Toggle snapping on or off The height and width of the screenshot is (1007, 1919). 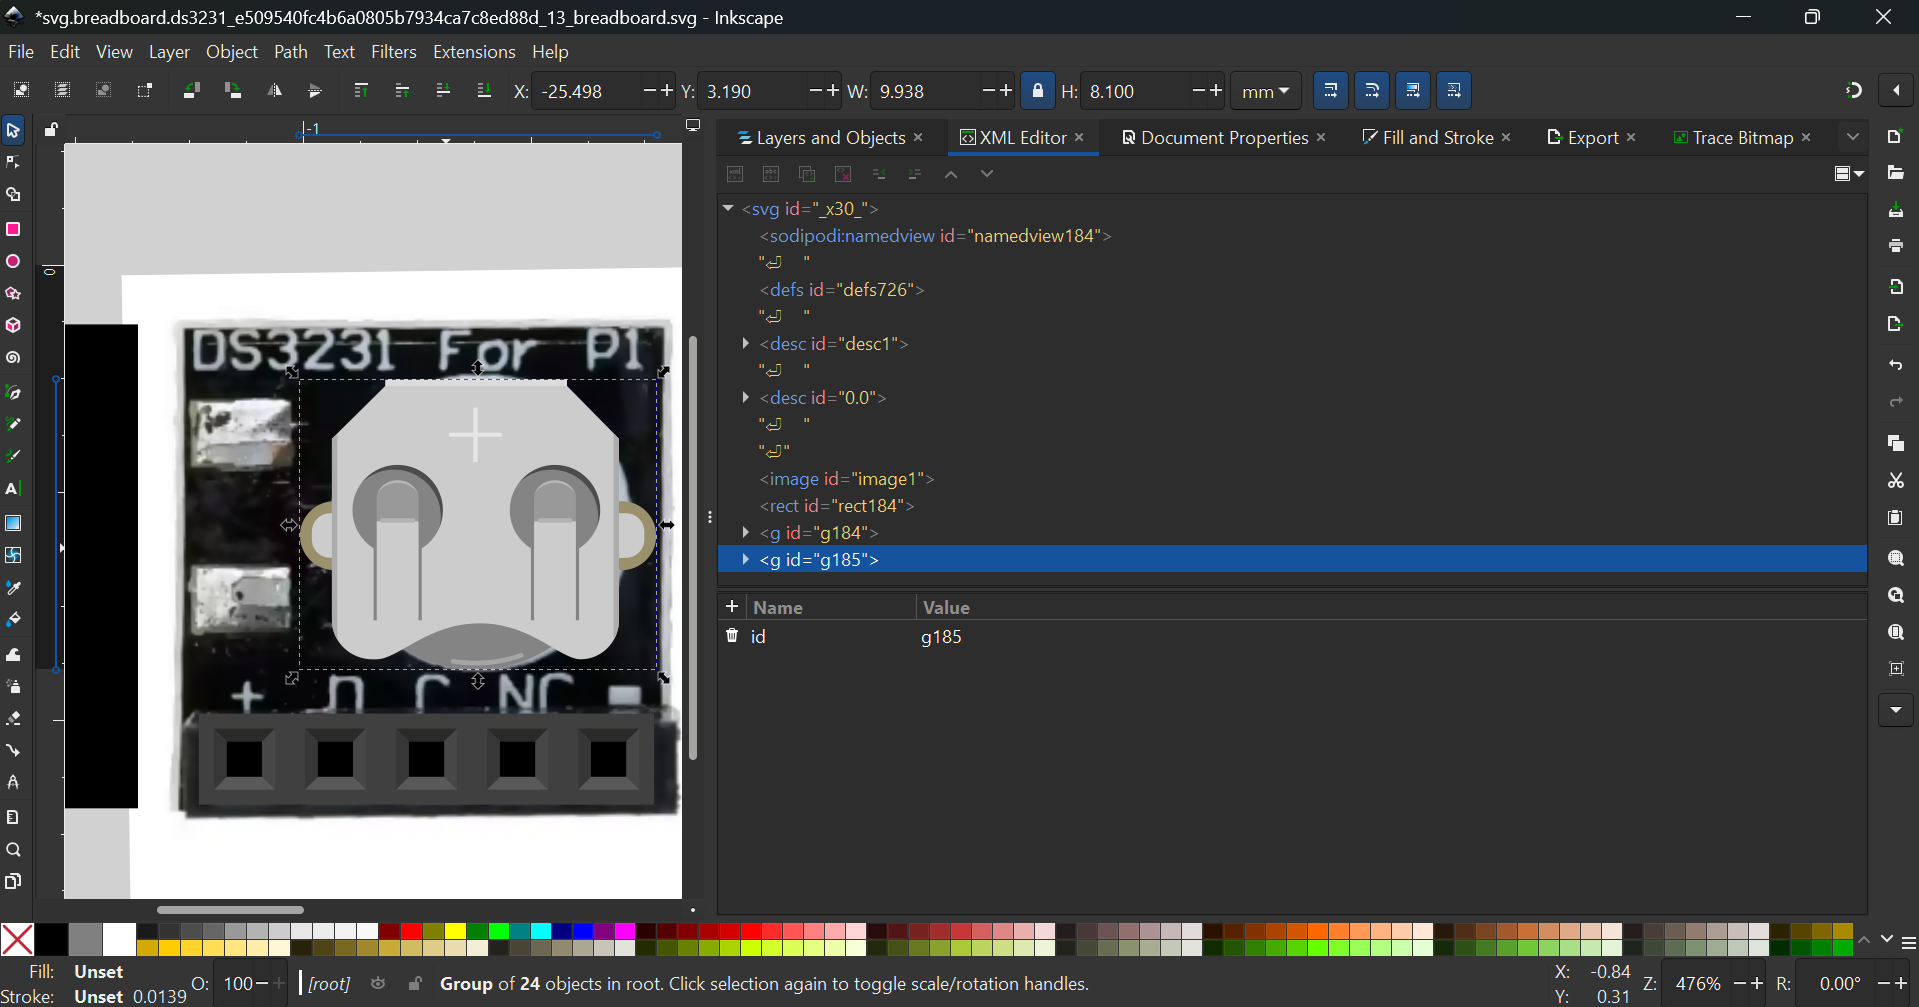1853,91
